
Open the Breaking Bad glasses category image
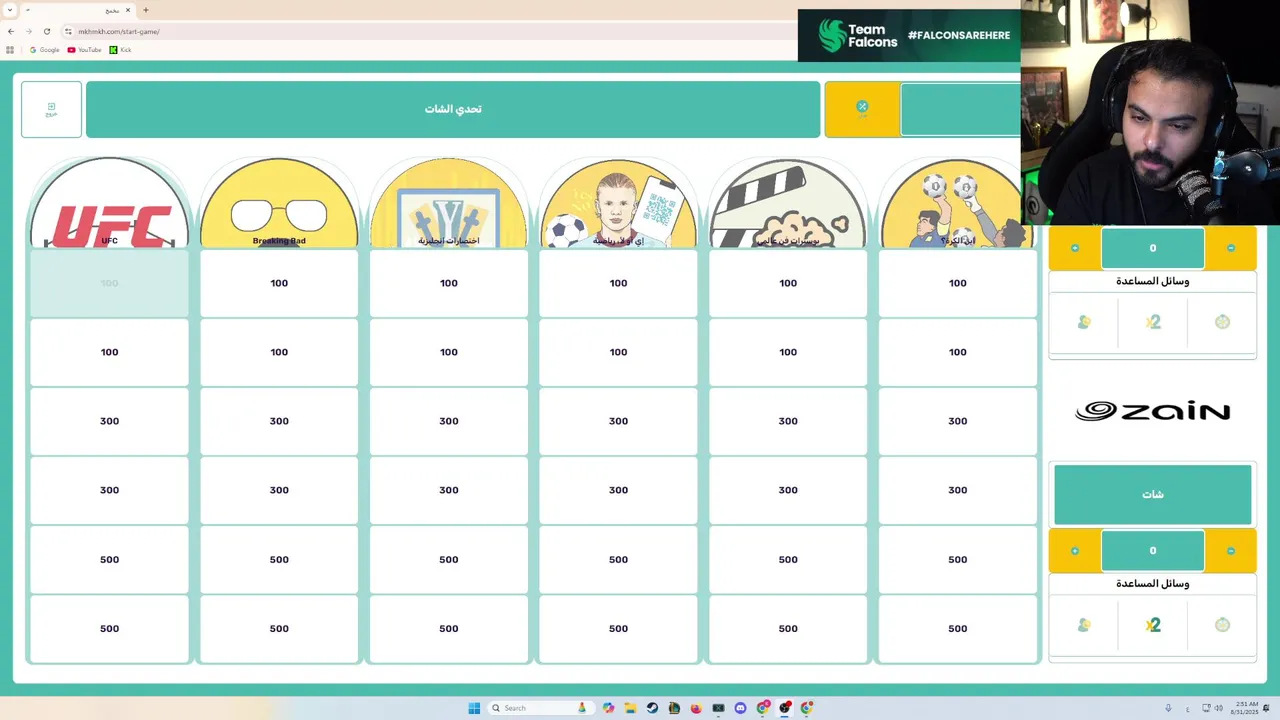279,203
